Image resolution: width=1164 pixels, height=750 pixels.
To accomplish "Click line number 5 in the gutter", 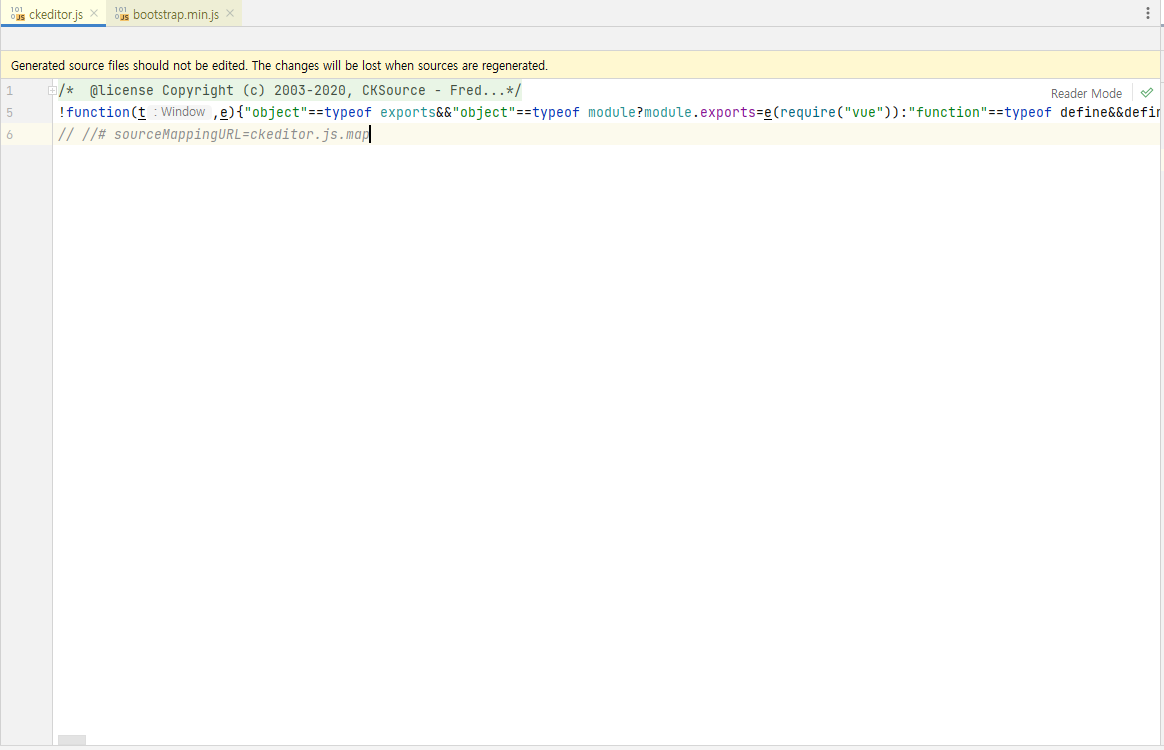I will coord(9,113).
